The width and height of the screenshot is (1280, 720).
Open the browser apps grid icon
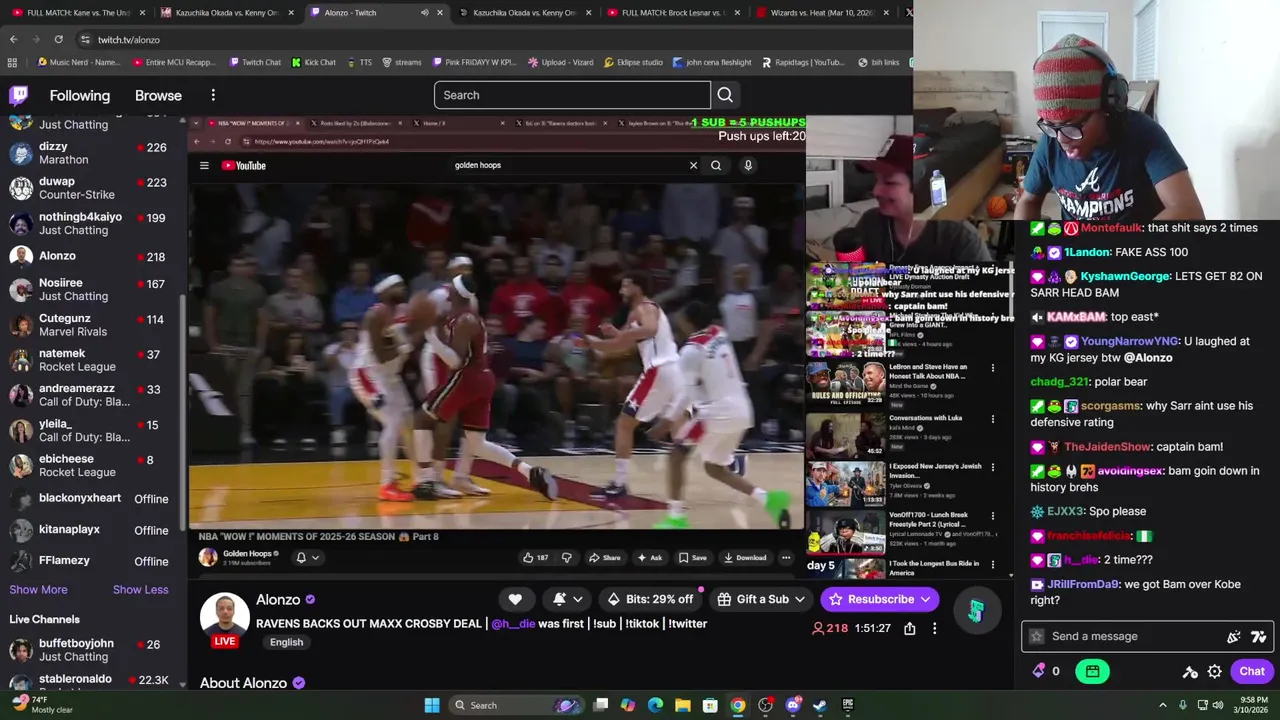click(12, 62)
